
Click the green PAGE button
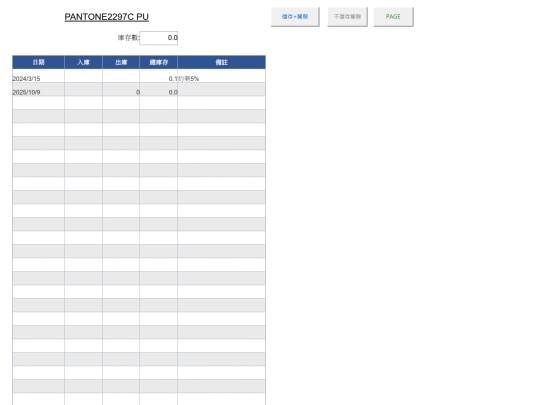point(393,17)
